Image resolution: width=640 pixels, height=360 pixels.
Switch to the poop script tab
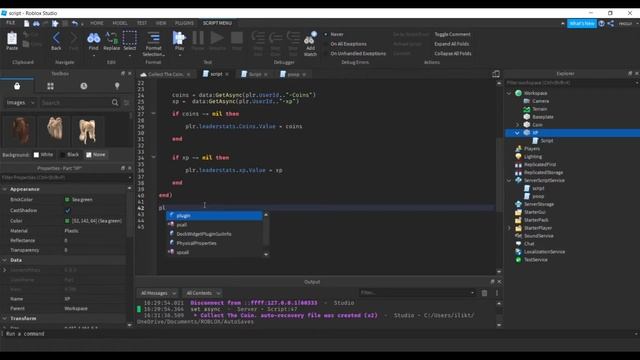point(293,74)
